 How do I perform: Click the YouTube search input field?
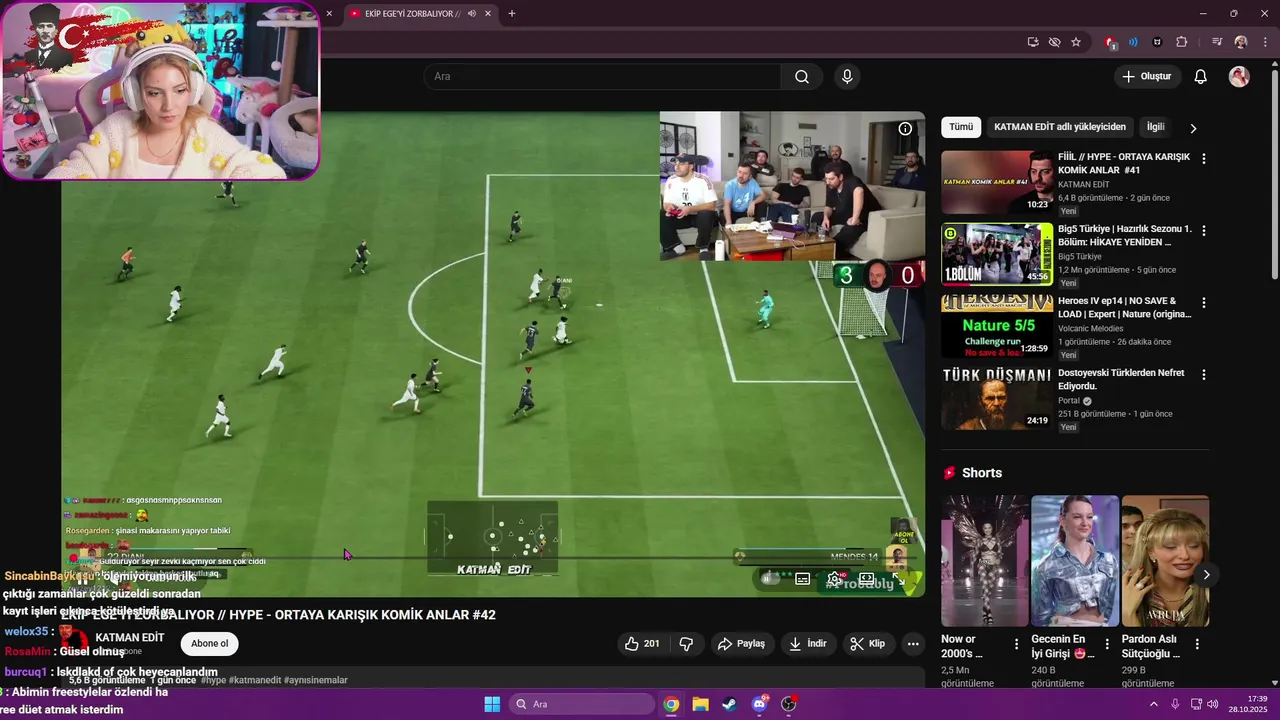click(x=603, y=77)
